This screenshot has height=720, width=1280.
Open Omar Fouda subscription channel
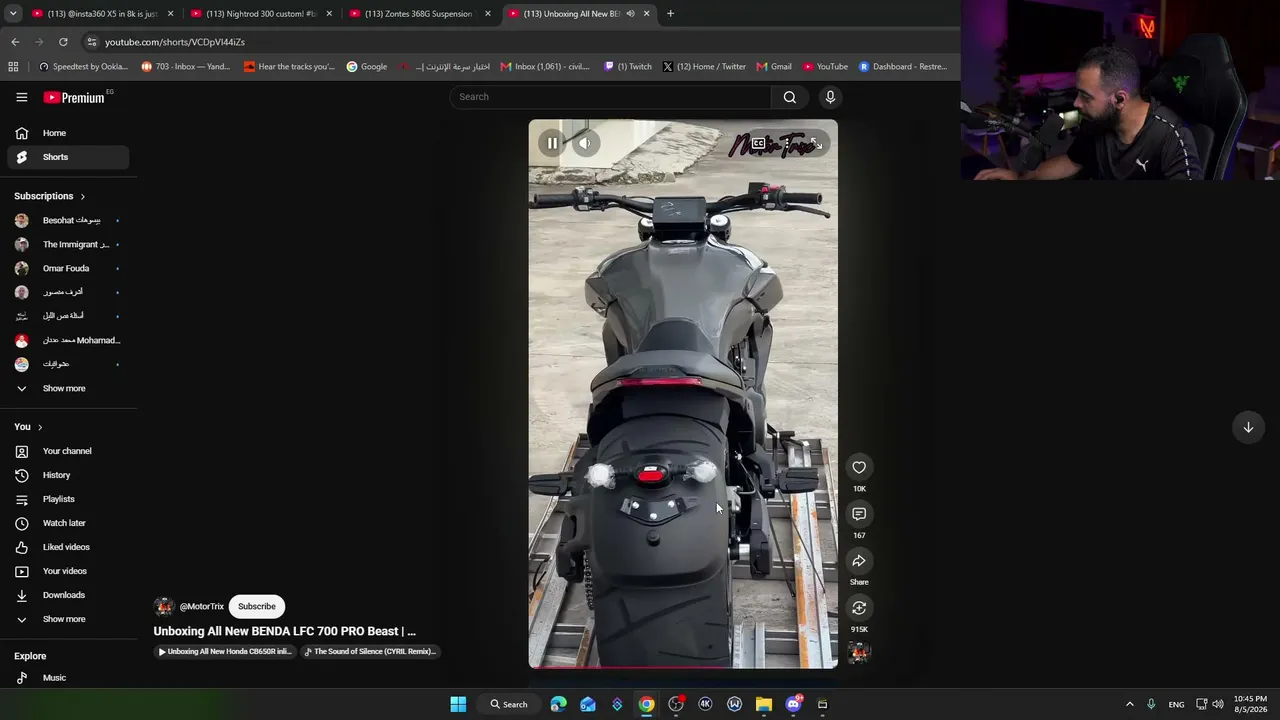pos(68,268)
